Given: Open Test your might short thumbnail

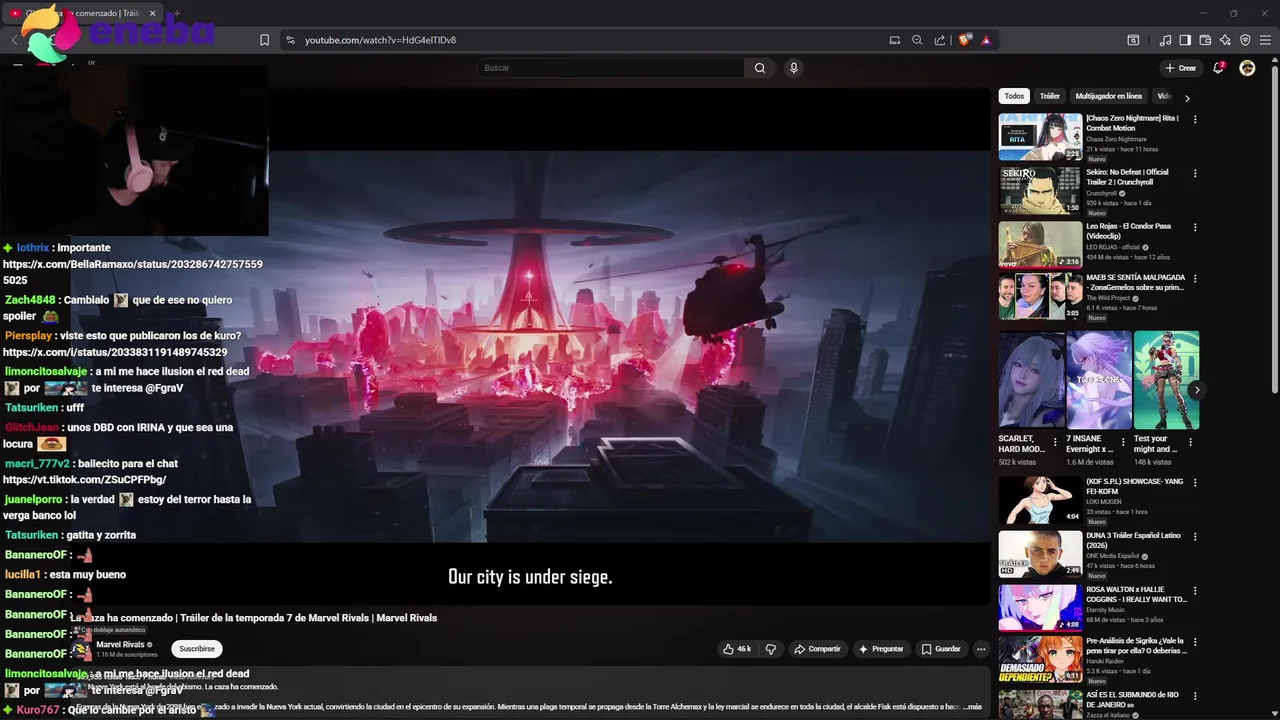Looking at the screenshot, I should click(1166, 380).
